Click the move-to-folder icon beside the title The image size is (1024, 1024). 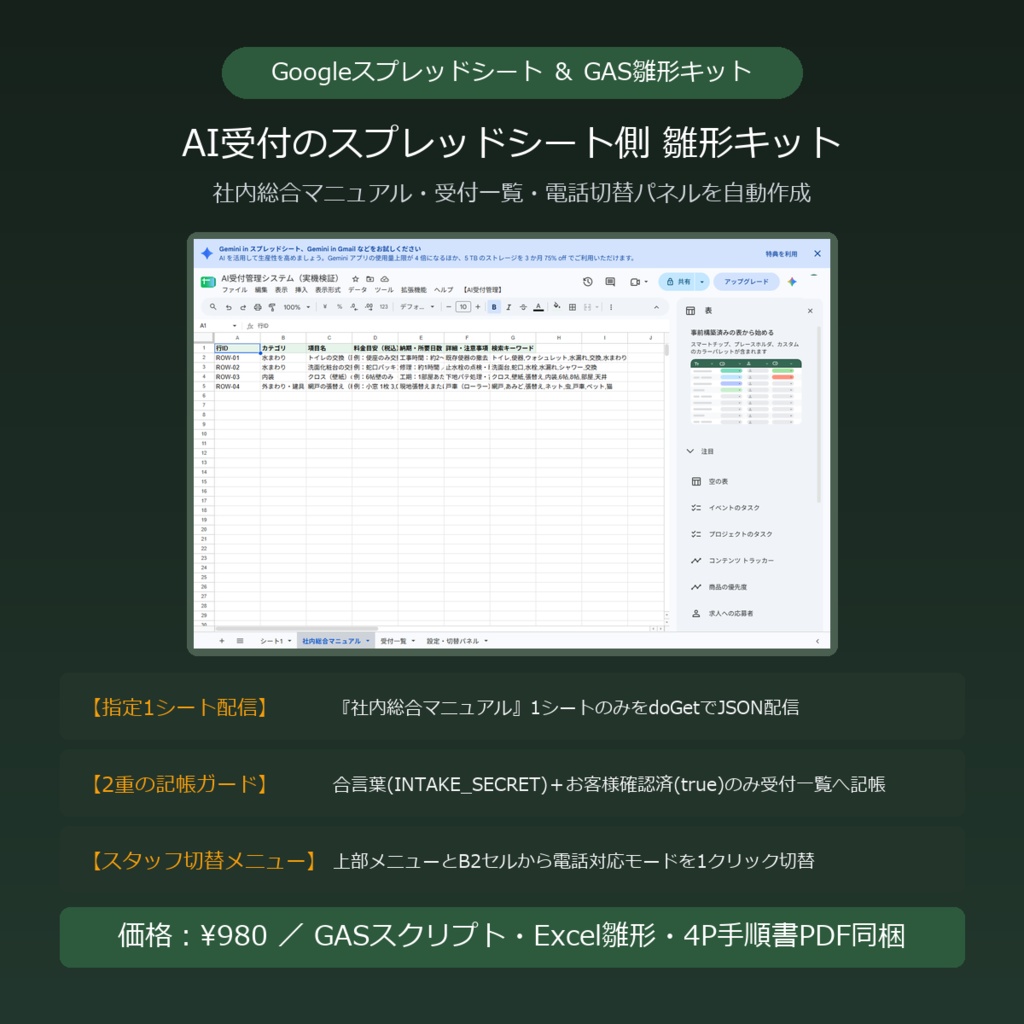[x=370, y=279]
